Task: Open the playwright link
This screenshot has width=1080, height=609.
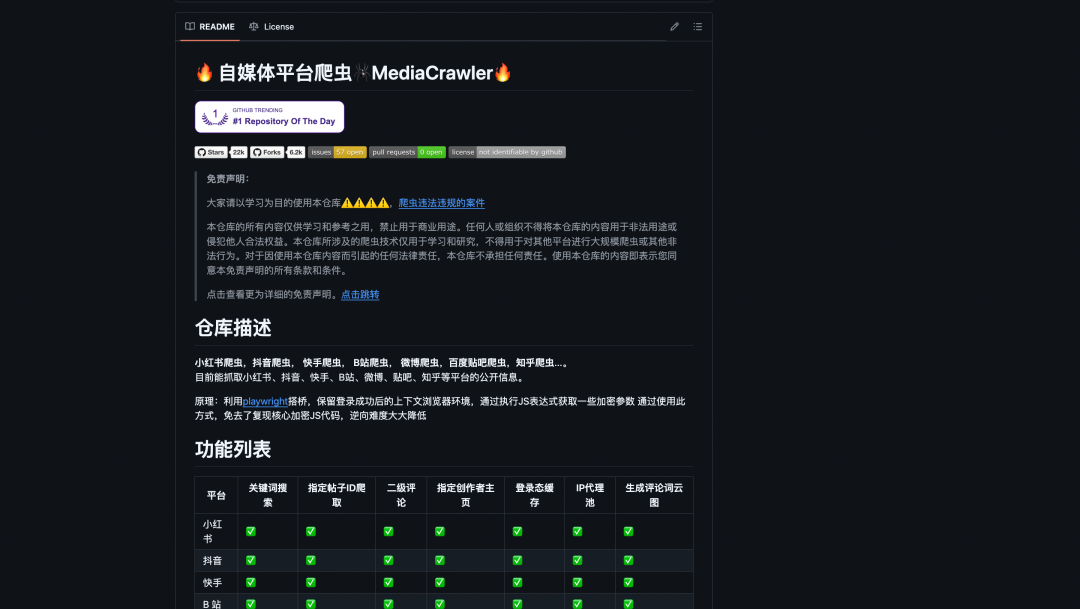Action: 265,402
